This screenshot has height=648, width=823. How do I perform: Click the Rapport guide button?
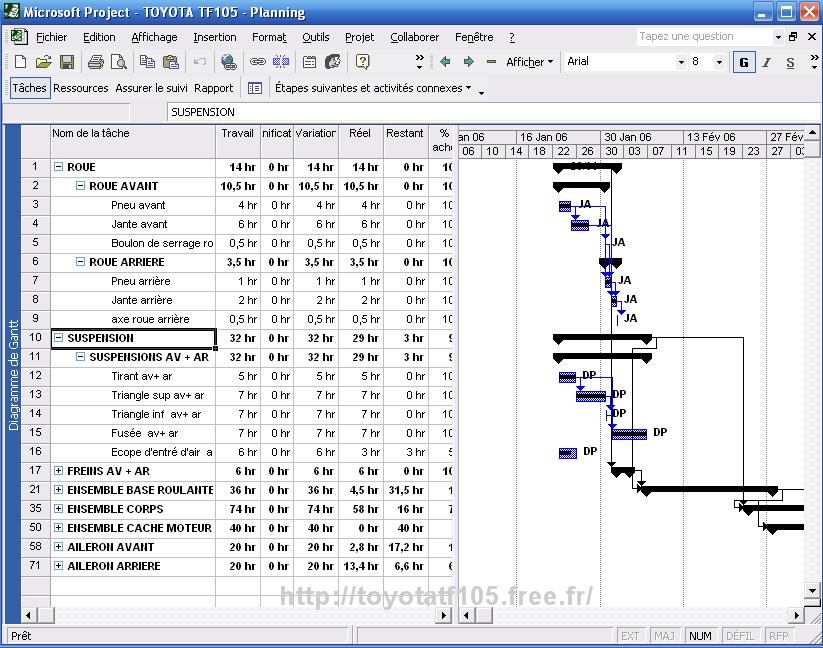tap(214, 88)
